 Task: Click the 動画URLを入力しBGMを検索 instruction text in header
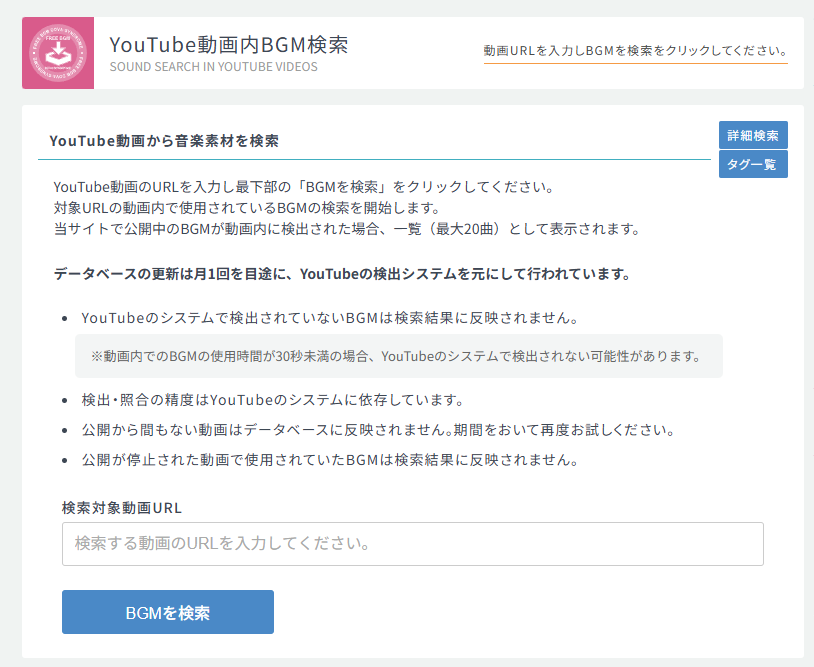point(635,50)
